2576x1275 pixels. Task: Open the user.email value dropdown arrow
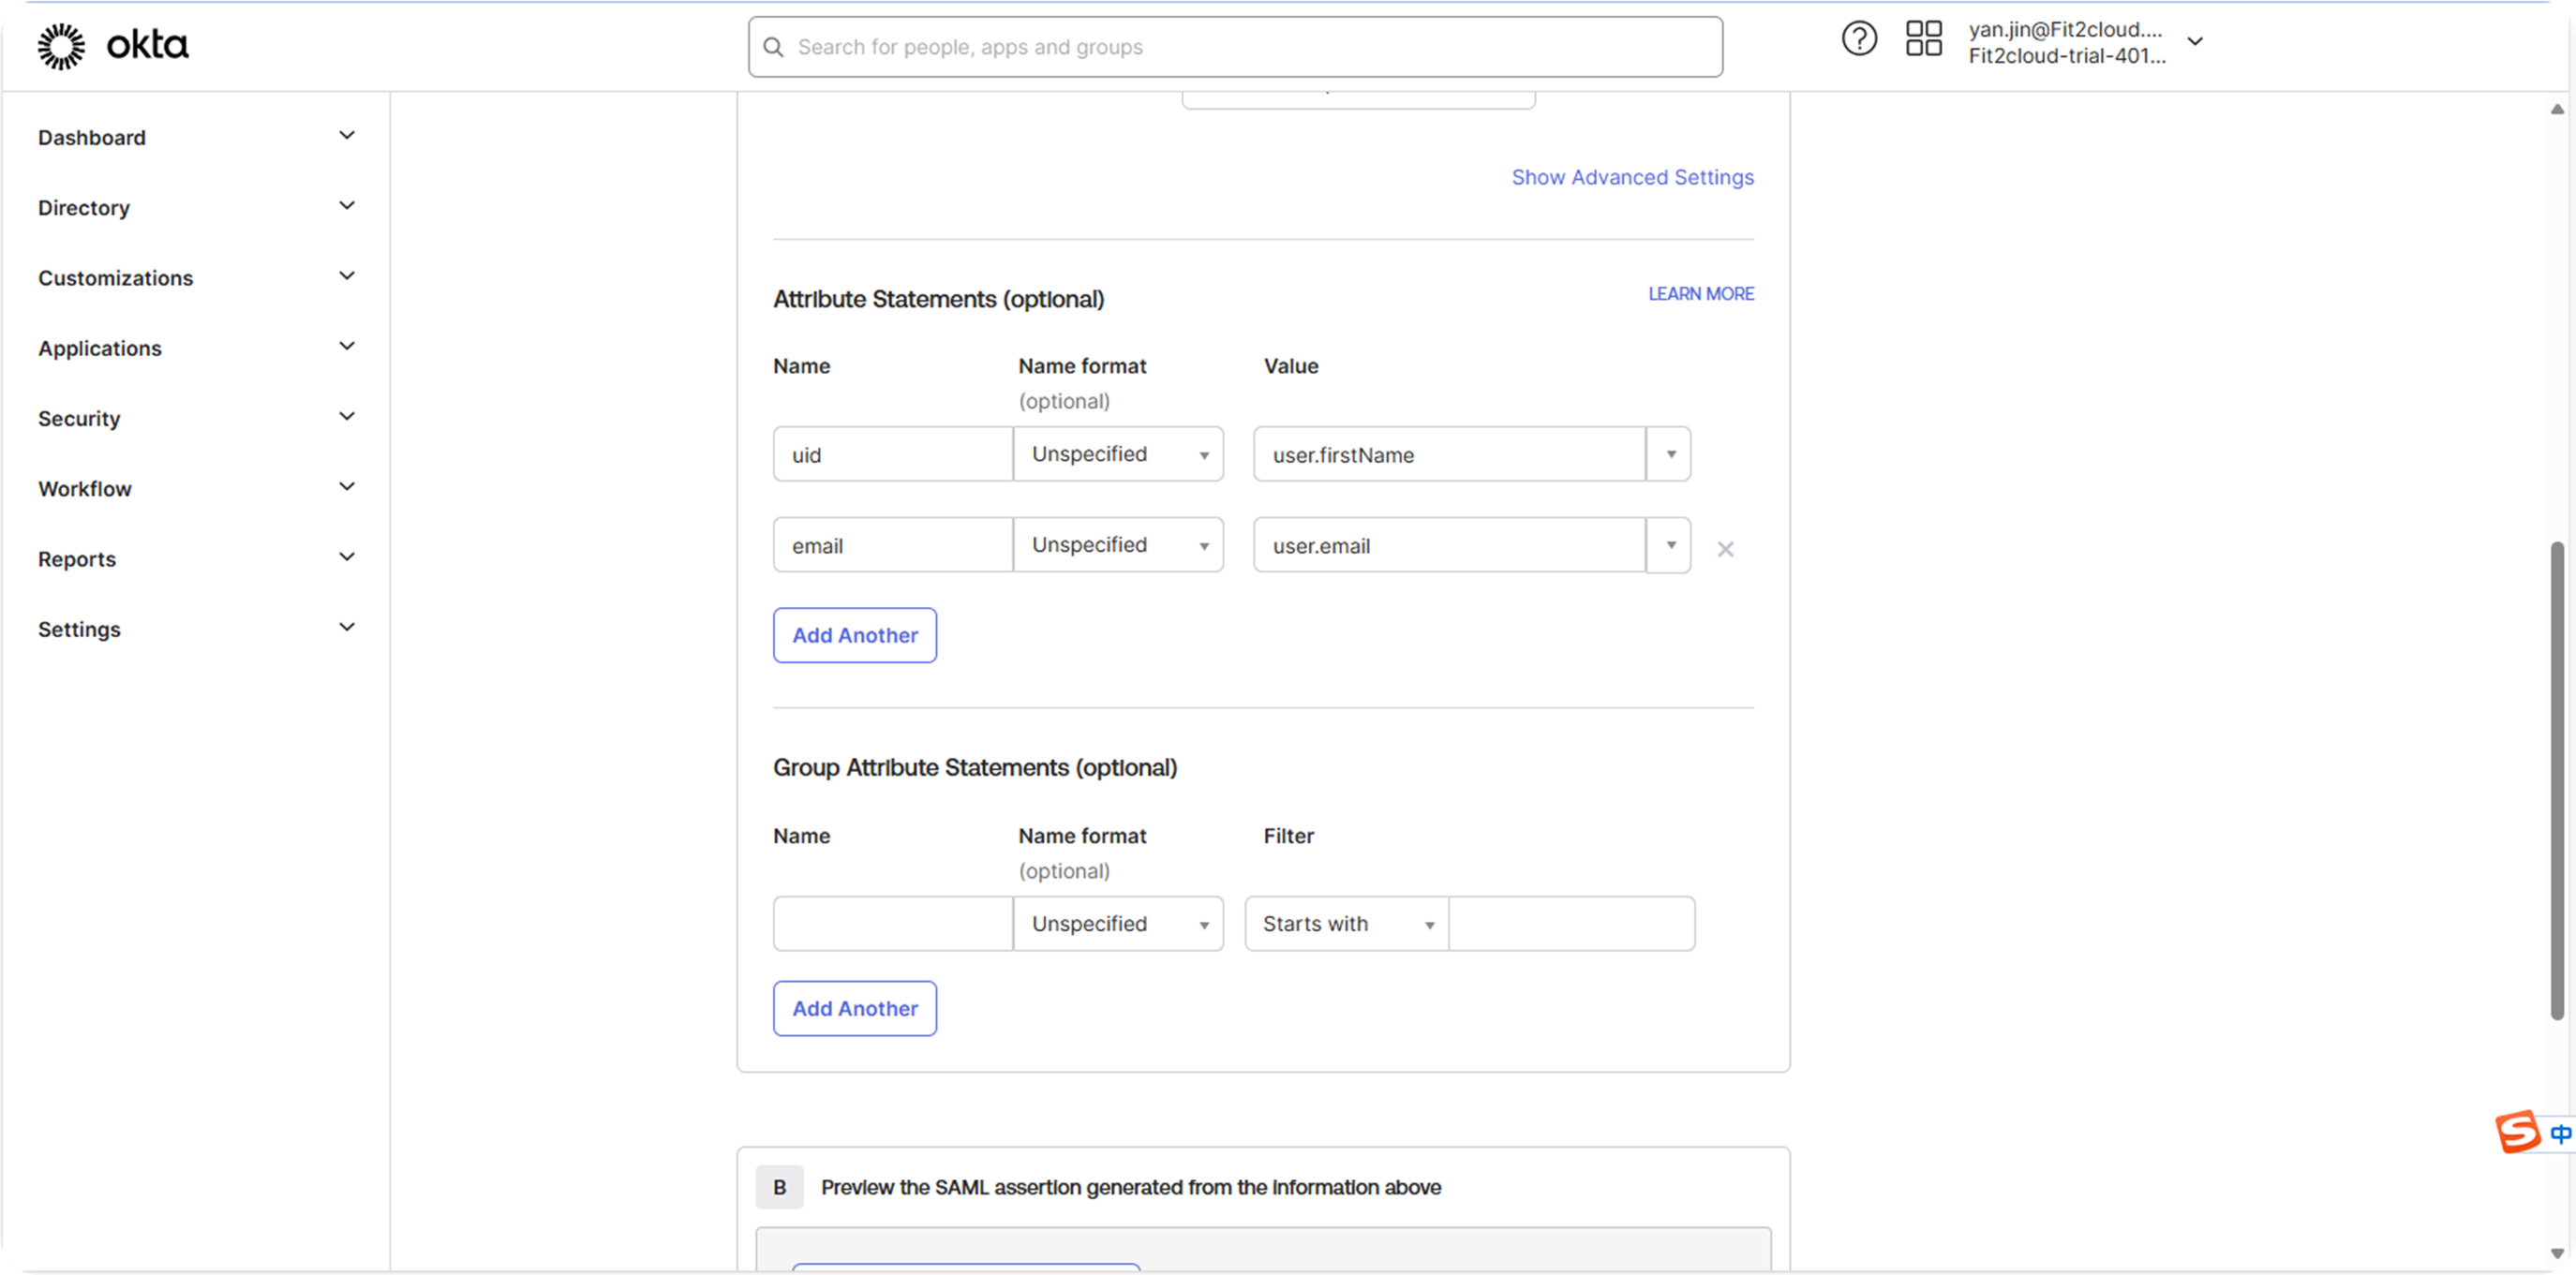[1669, 545]
